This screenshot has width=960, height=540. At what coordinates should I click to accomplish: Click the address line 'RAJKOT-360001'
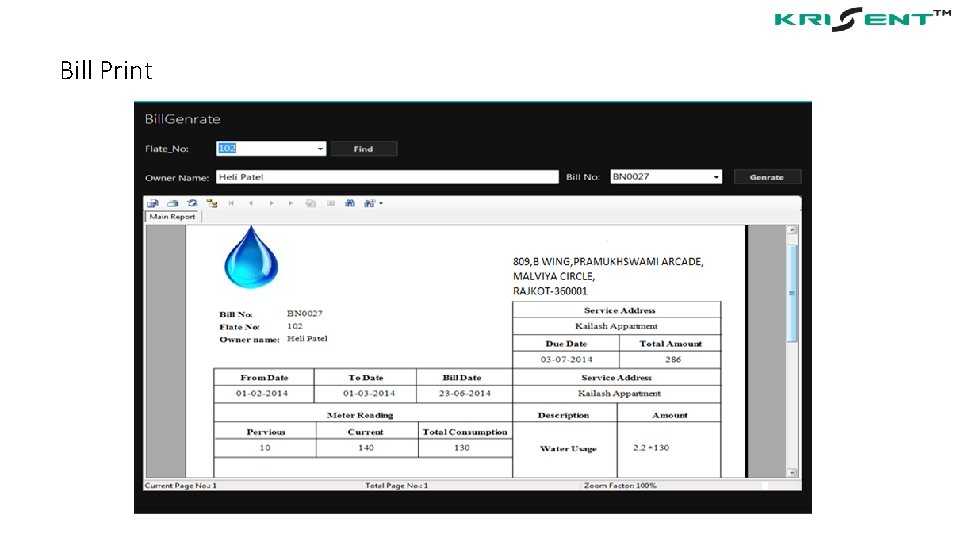[550, 291]
